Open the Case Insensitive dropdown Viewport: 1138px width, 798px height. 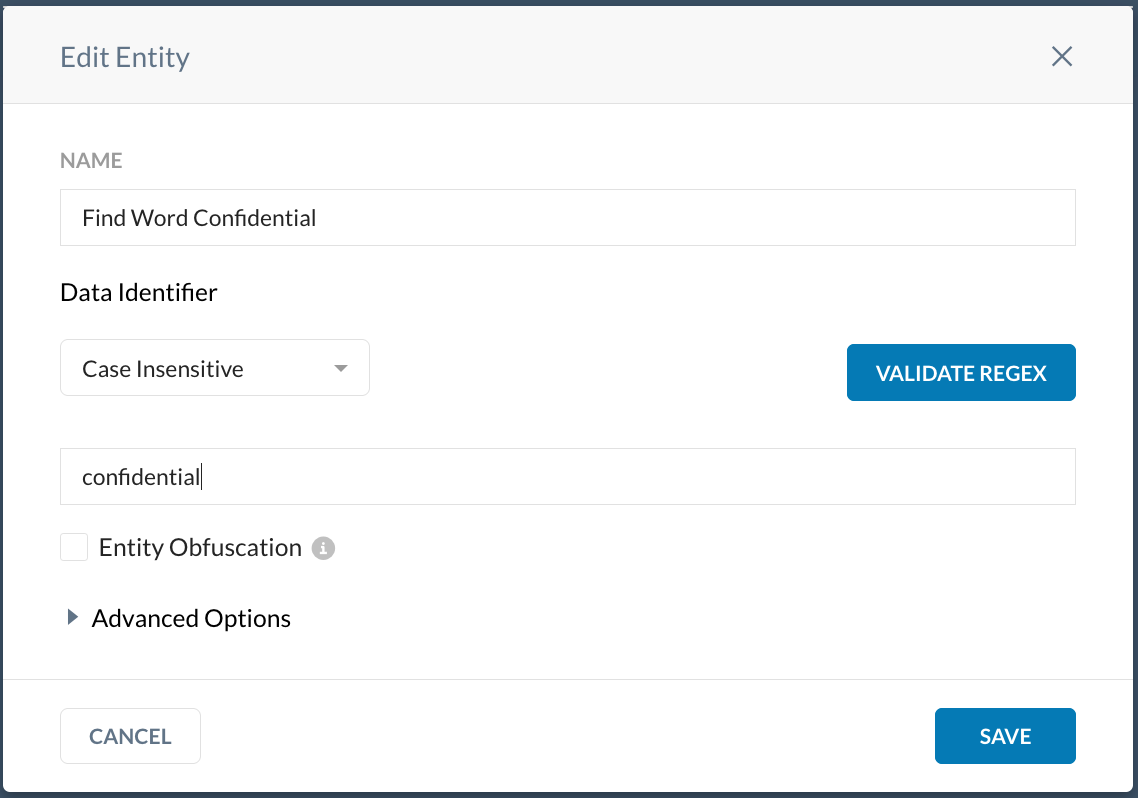[x=215, y=368]
